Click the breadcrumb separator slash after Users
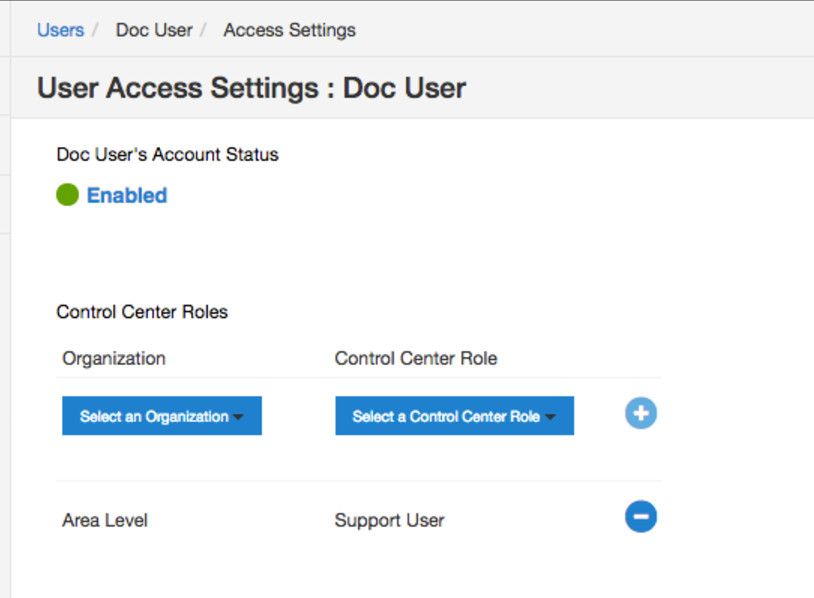814x598 pixels. point(96,30)
